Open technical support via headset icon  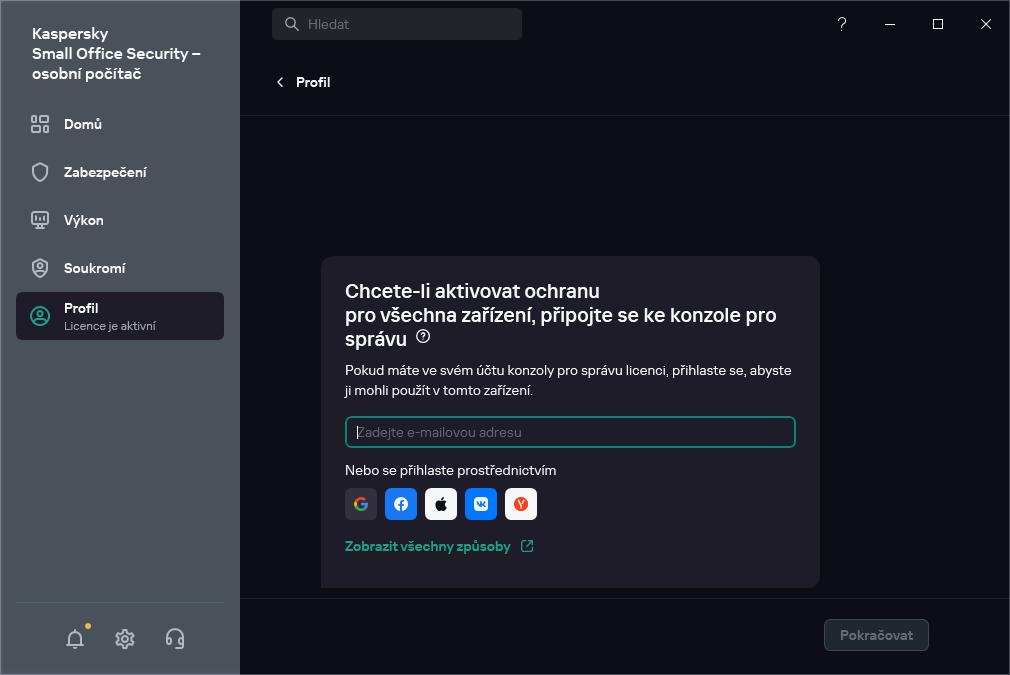click(x=175, y=638)
